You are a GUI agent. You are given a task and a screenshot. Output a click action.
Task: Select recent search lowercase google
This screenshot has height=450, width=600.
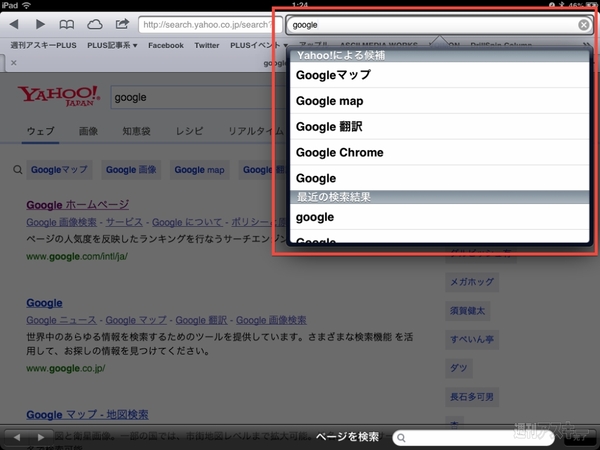click(439, 217)
